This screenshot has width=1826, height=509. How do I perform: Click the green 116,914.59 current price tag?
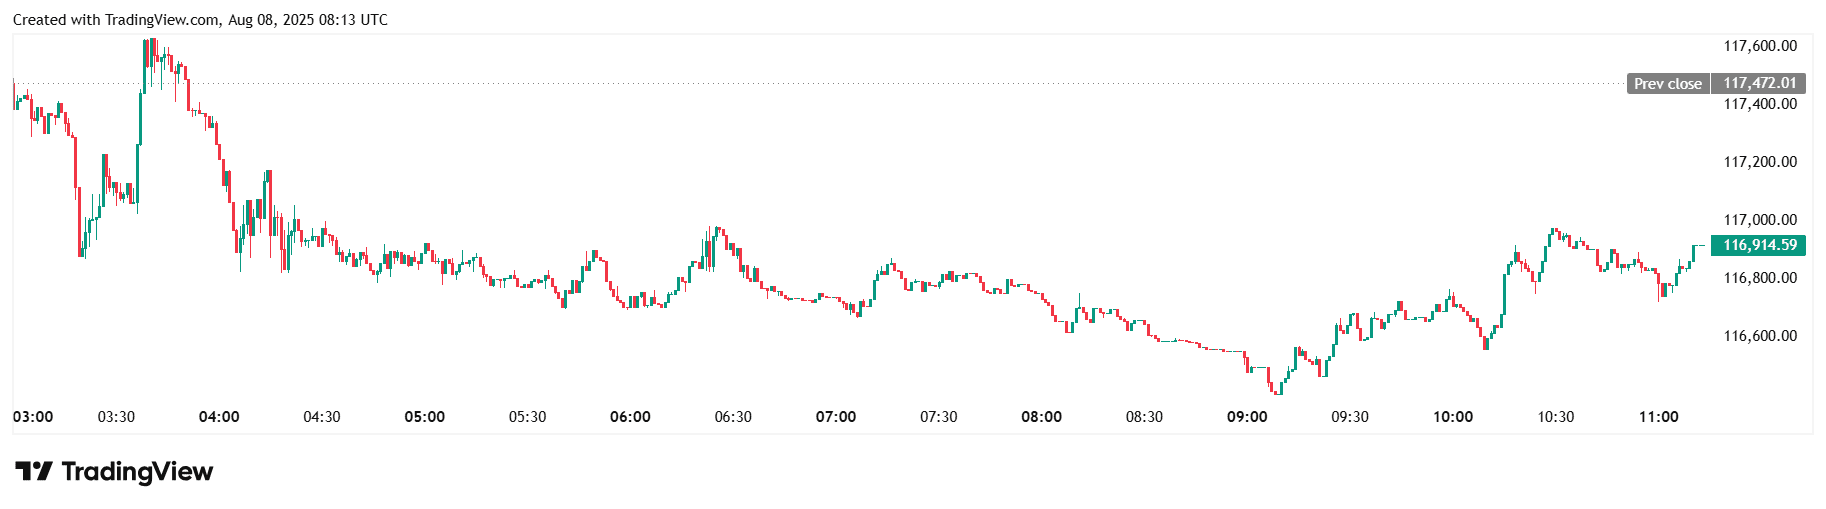click(x=1759, y=245)
